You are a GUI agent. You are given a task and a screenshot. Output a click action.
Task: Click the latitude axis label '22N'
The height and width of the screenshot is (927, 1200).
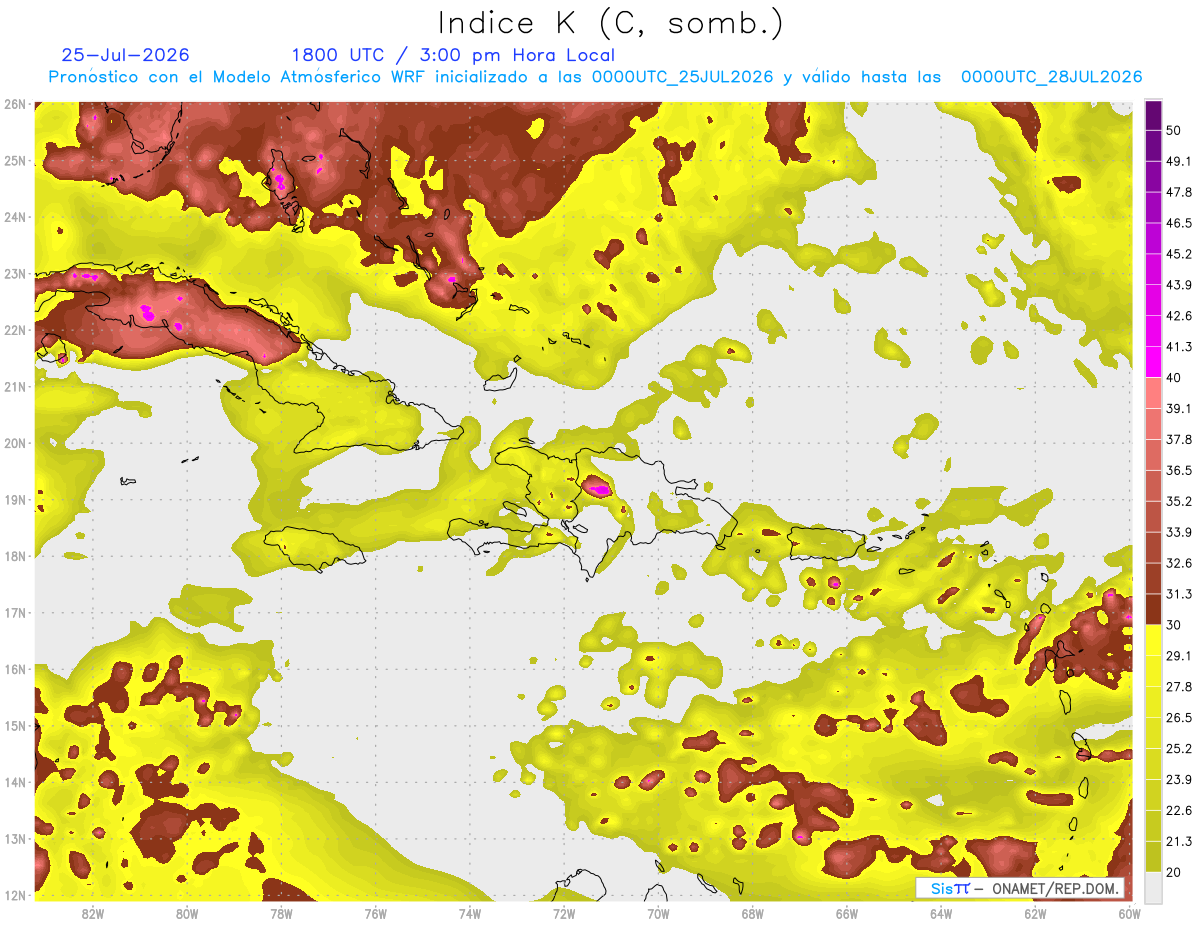pos(15,330)
